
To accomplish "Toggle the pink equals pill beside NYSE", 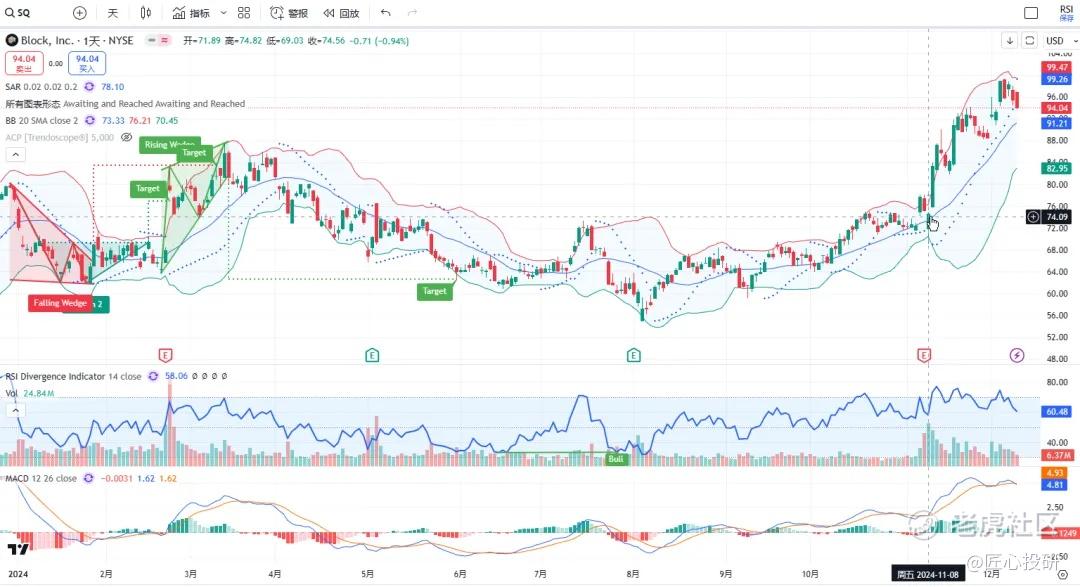I will 165,41.
